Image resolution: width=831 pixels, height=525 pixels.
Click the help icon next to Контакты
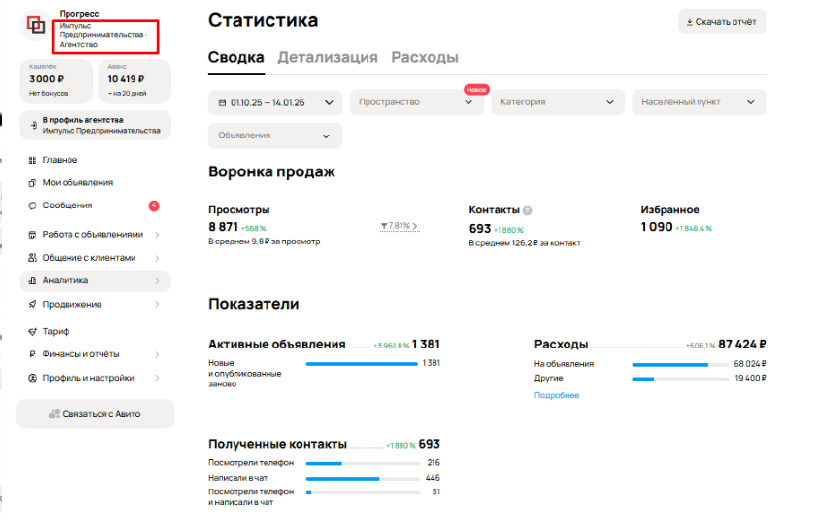tap(527, 211)
